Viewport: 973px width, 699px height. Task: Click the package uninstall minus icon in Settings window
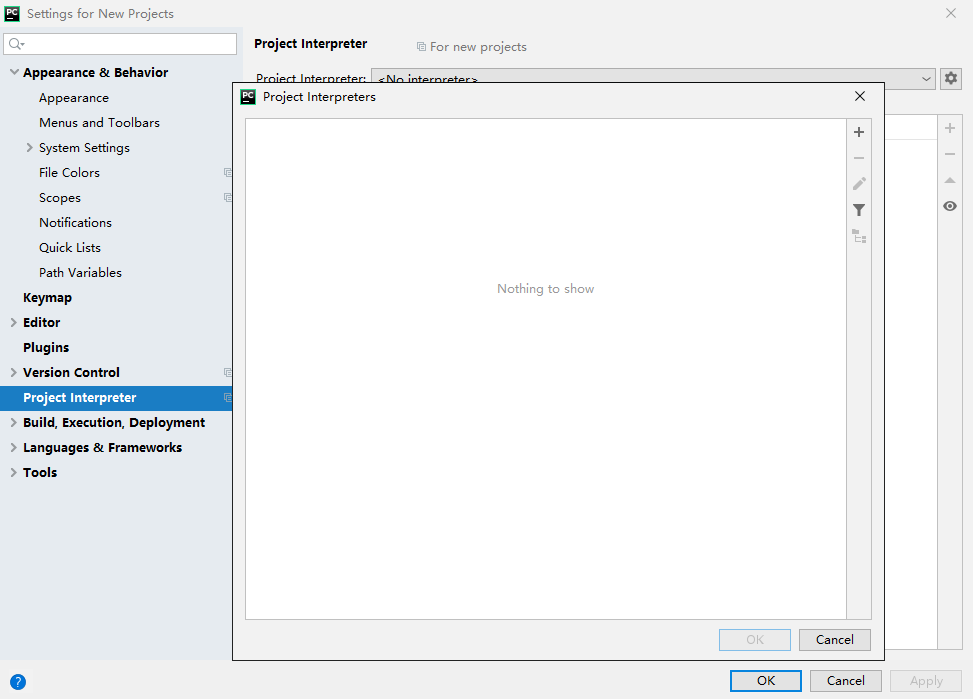coord(949,154)
